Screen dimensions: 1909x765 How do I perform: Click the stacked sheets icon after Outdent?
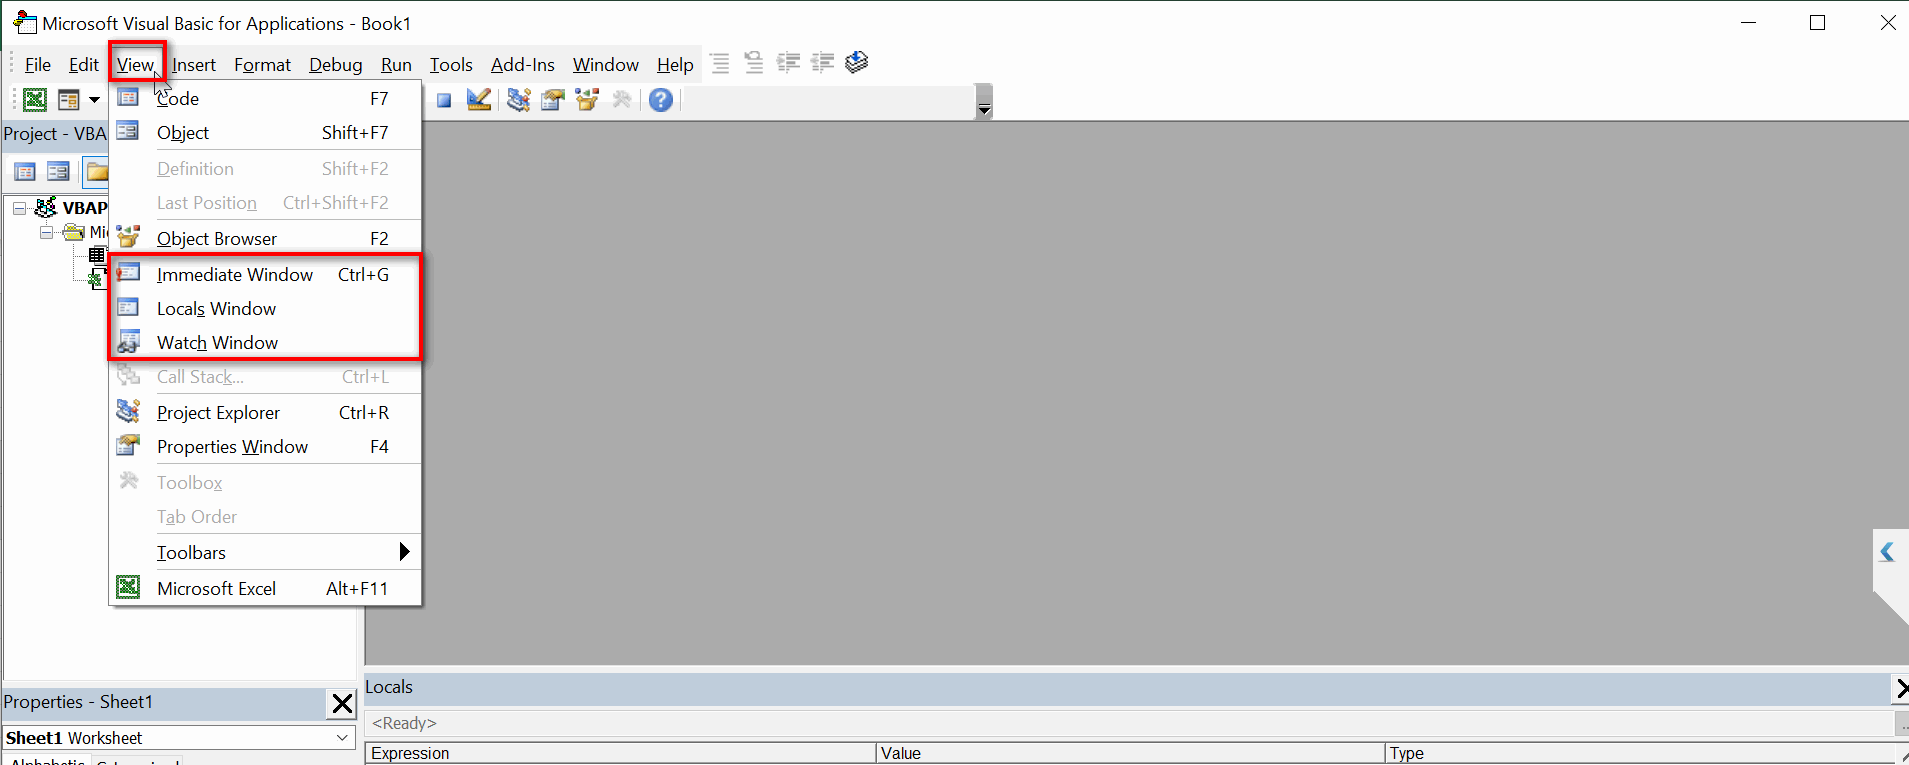pyautogui.click(x=856, y=63)
